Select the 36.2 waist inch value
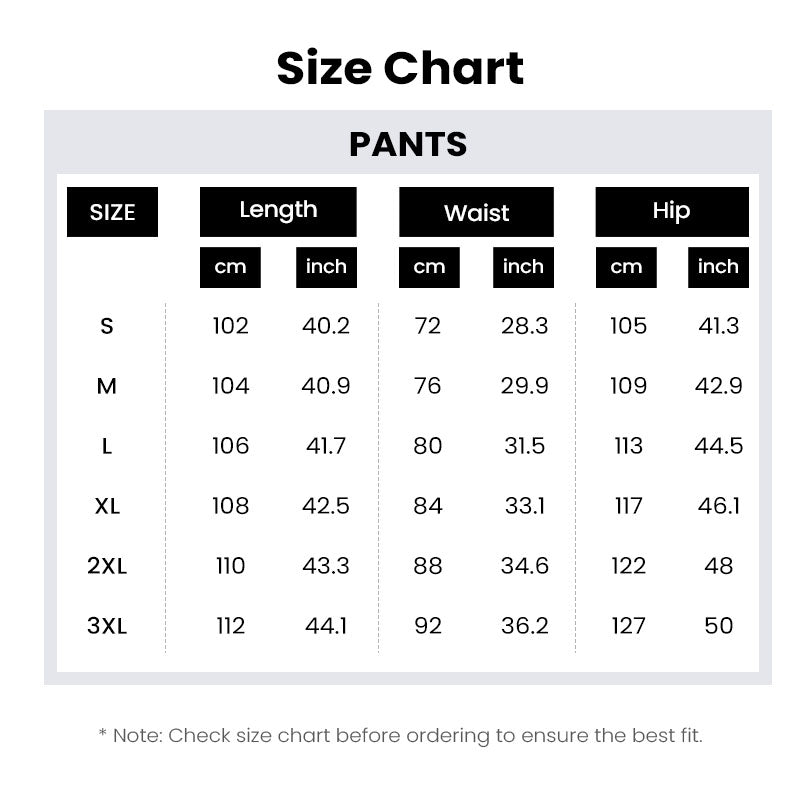 (x=525, y=626)
